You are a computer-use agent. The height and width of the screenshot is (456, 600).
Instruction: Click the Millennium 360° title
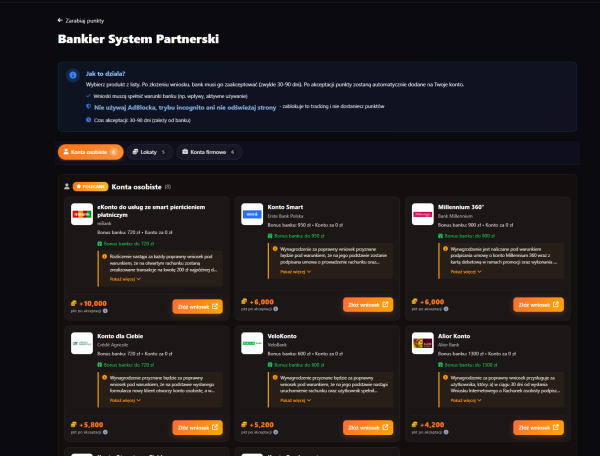461,207
